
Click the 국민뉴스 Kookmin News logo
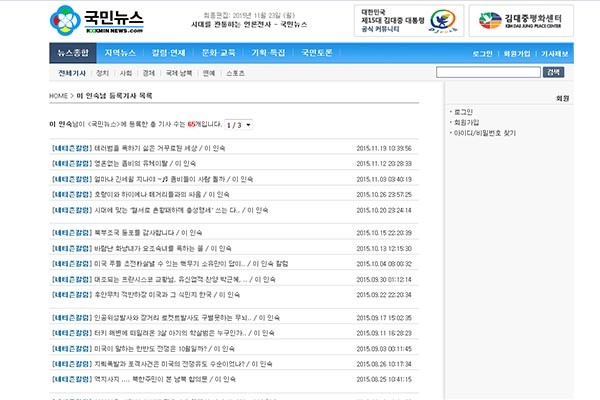tap(97, 21)
